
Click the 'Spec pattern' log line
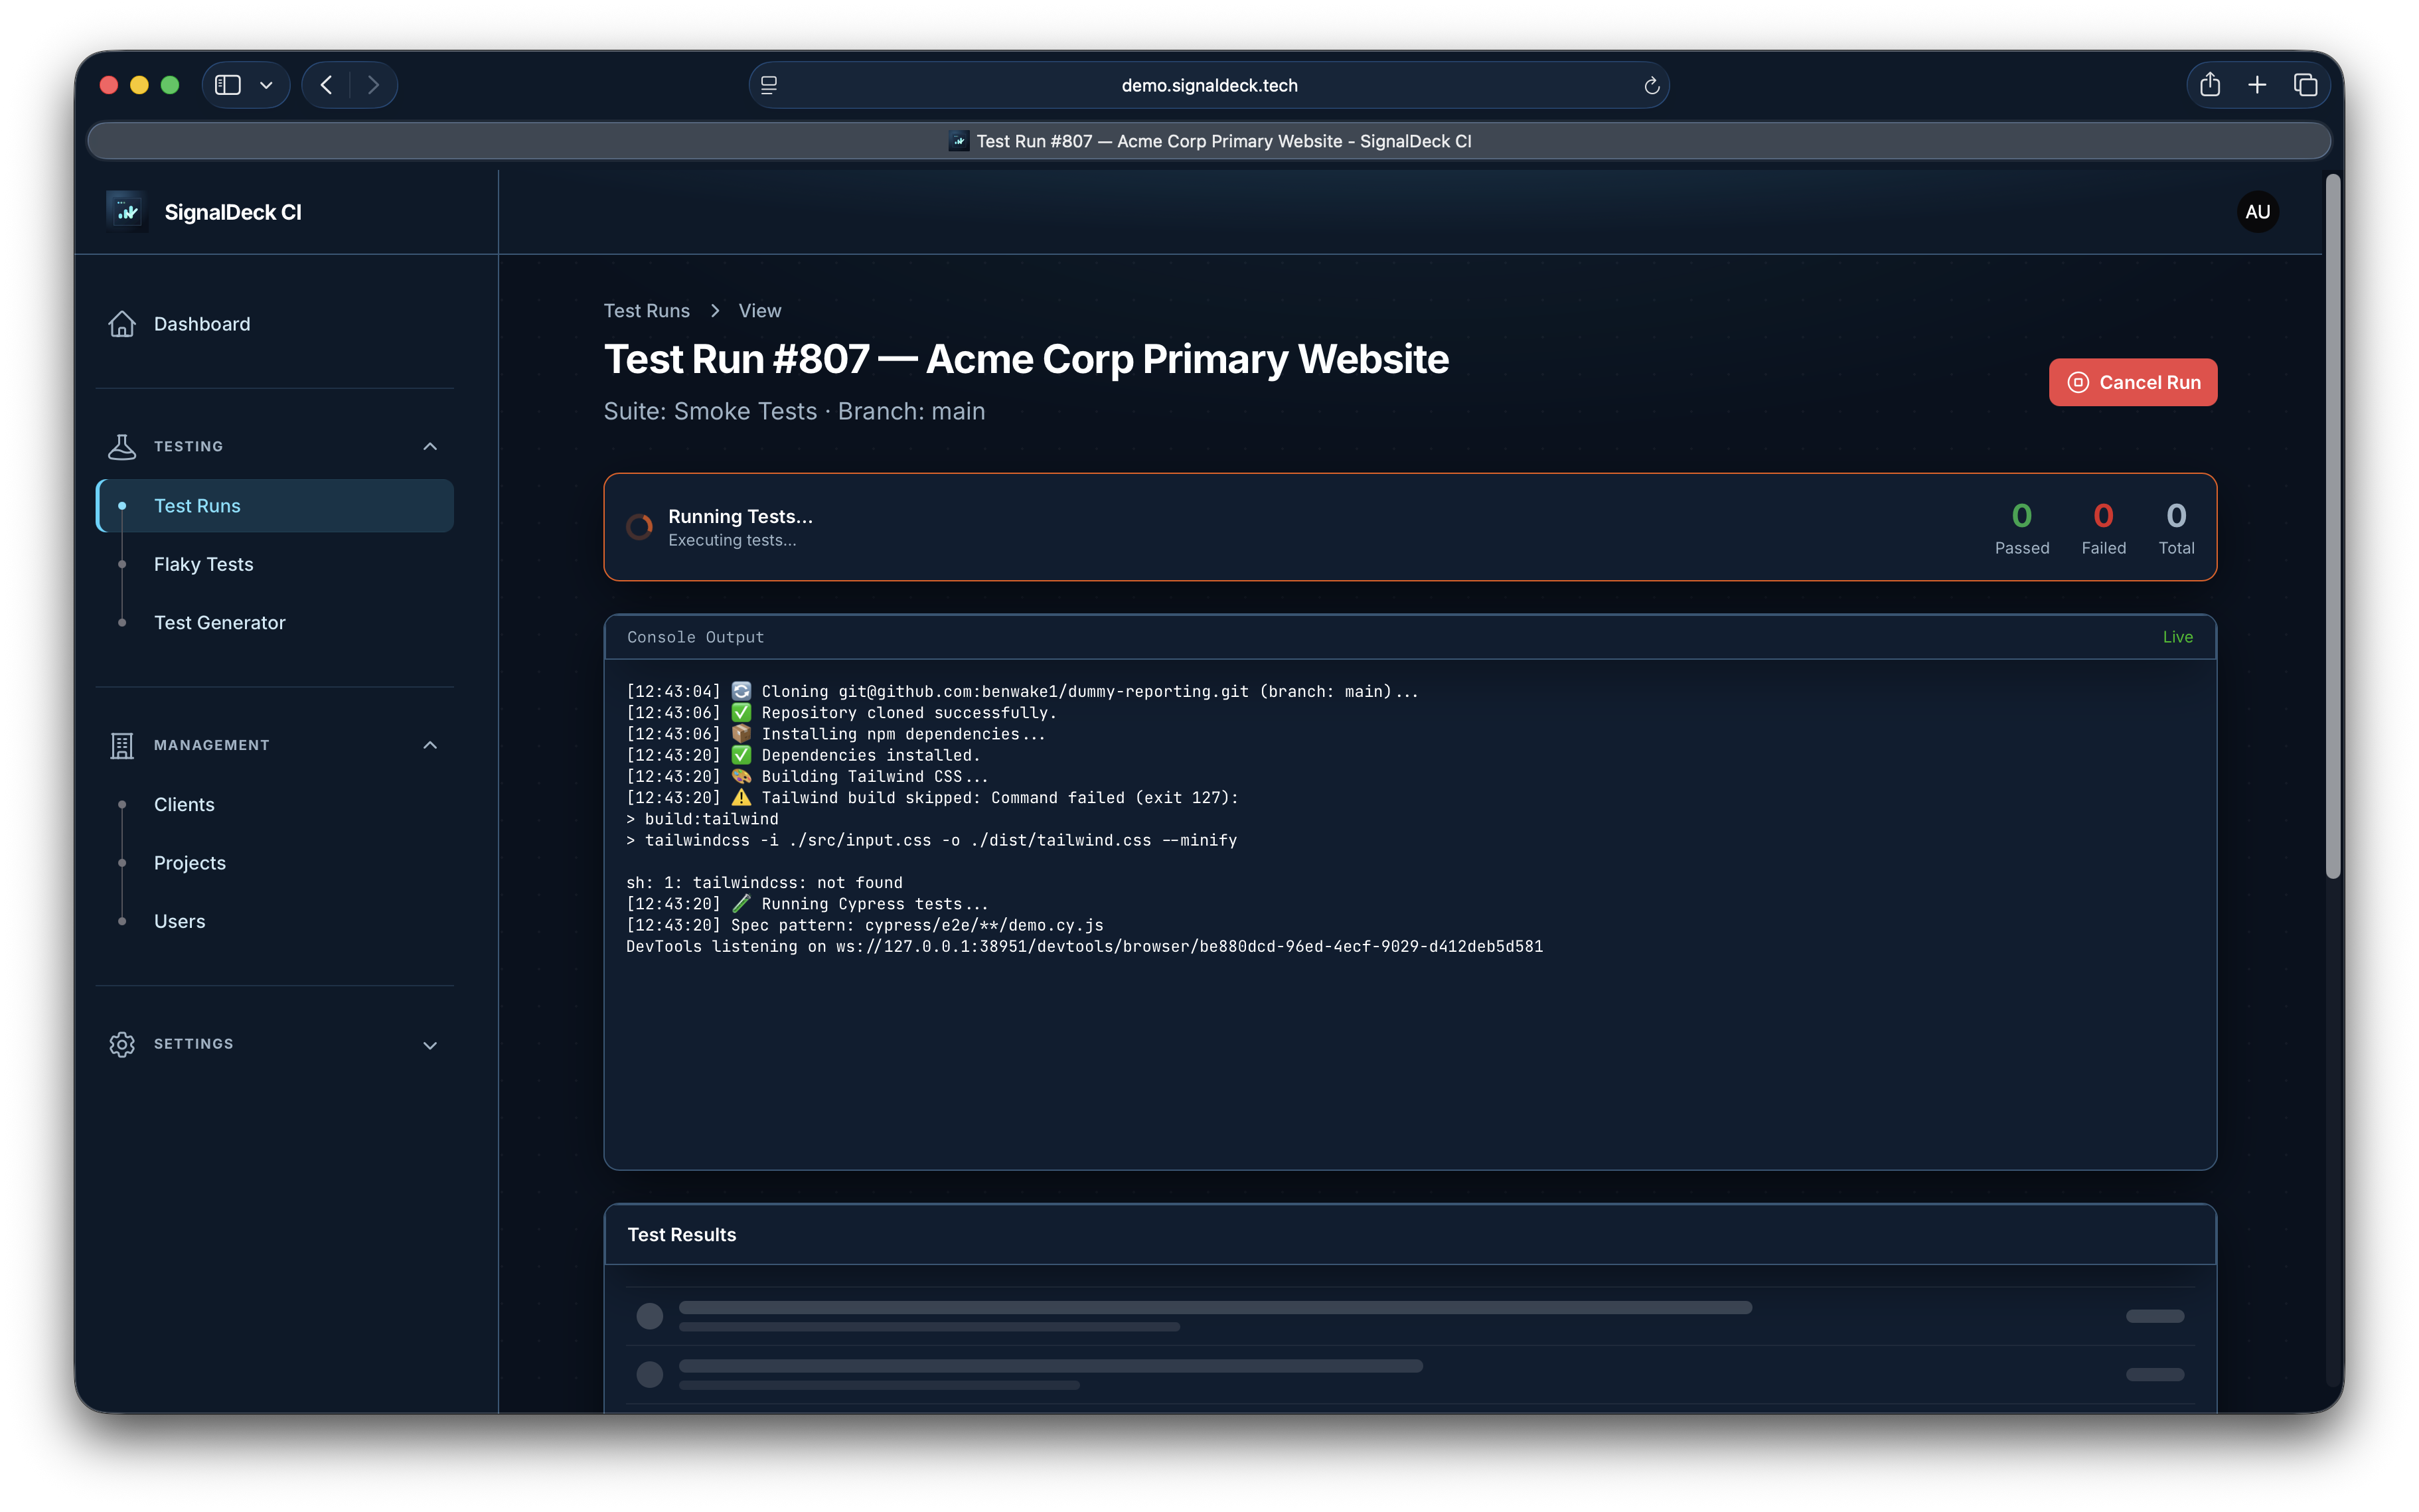[865, 925]
